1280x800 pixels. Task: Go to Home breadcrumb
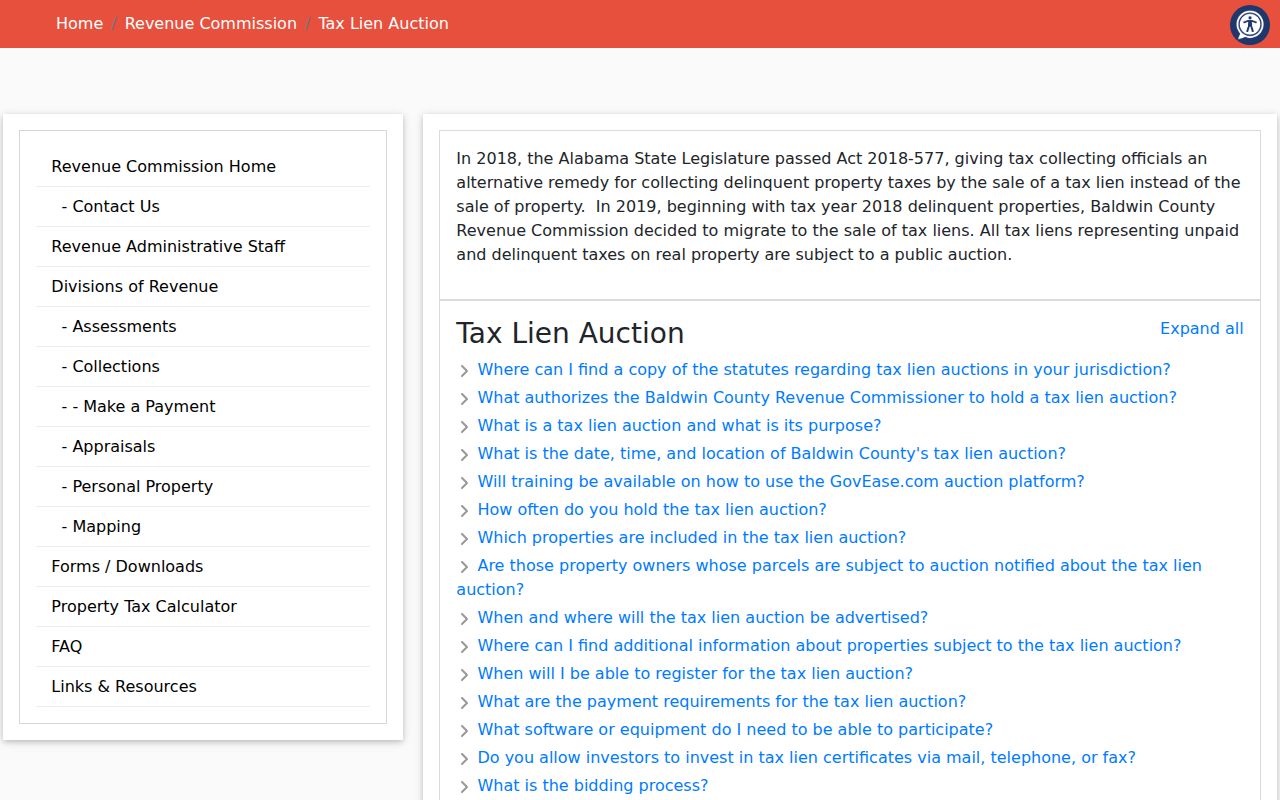click(x=79, y=23)
